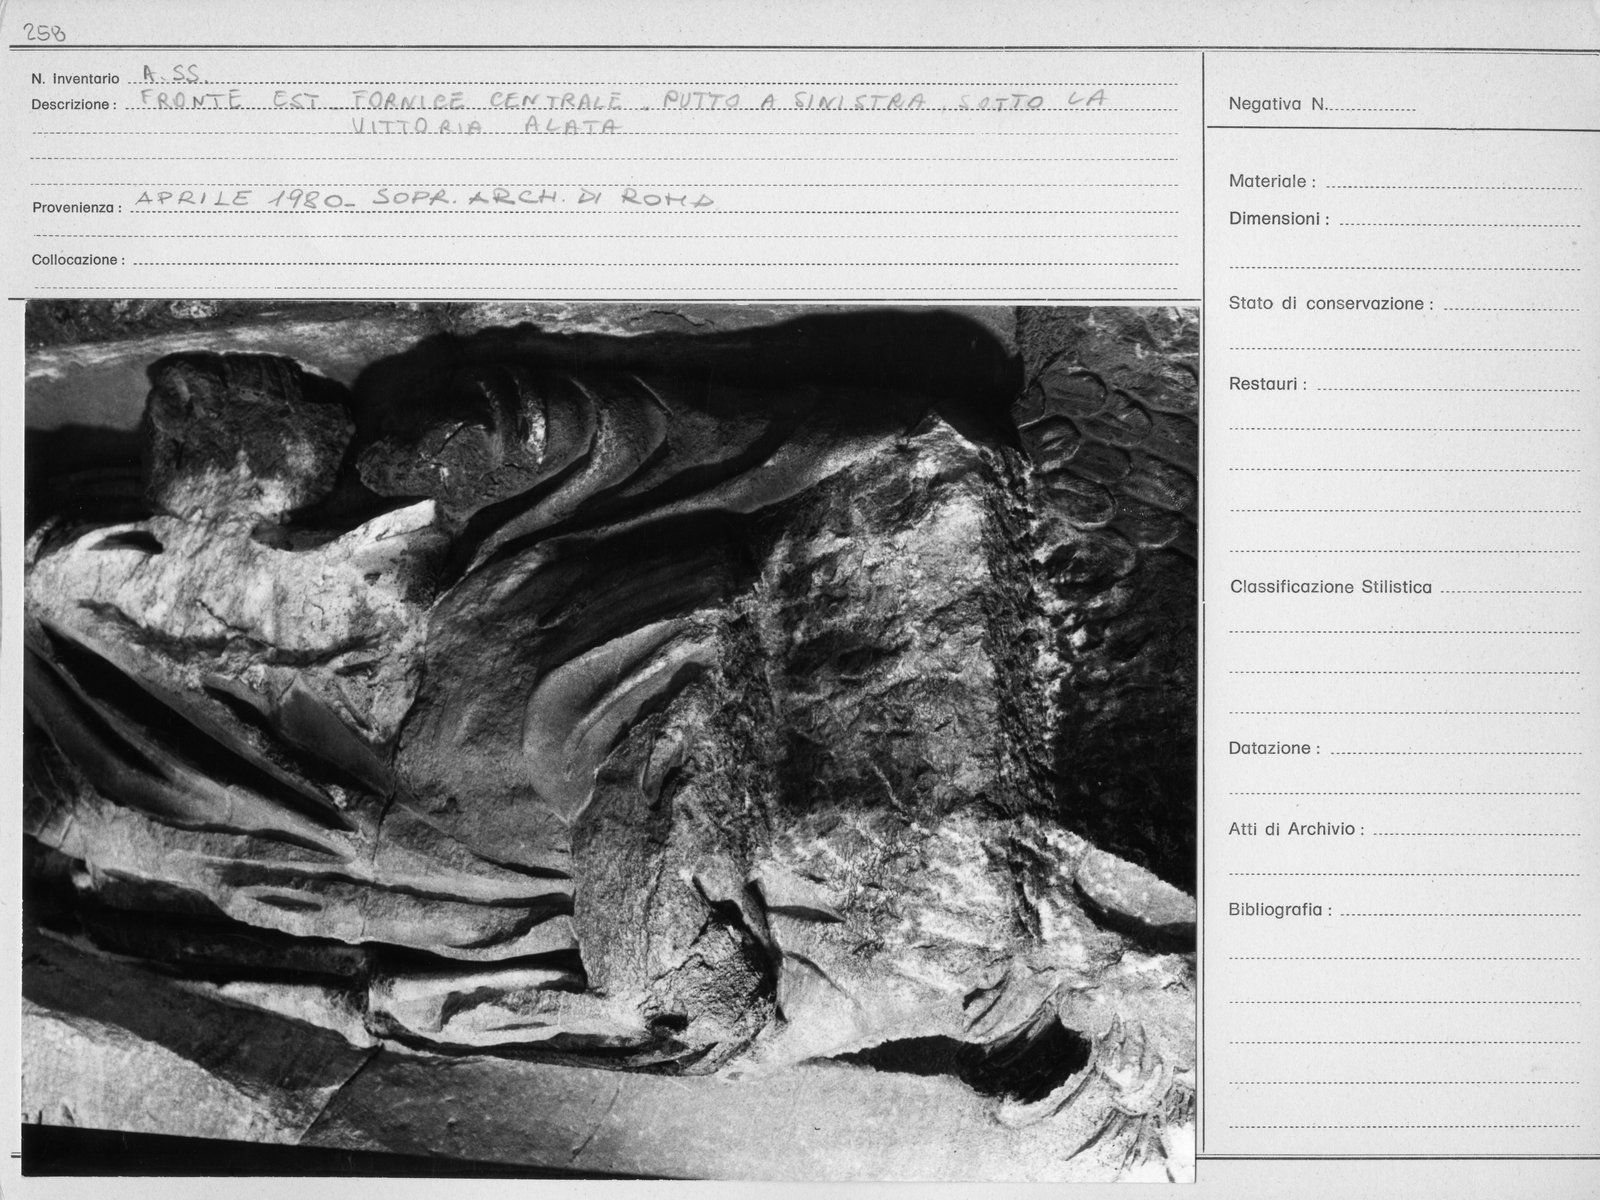Click the 'APRILE 1980 - SOPR. ARCH. DI ROMA' entry
The width and height of the screenshot is (1600, 1200).
click(424, 198)
